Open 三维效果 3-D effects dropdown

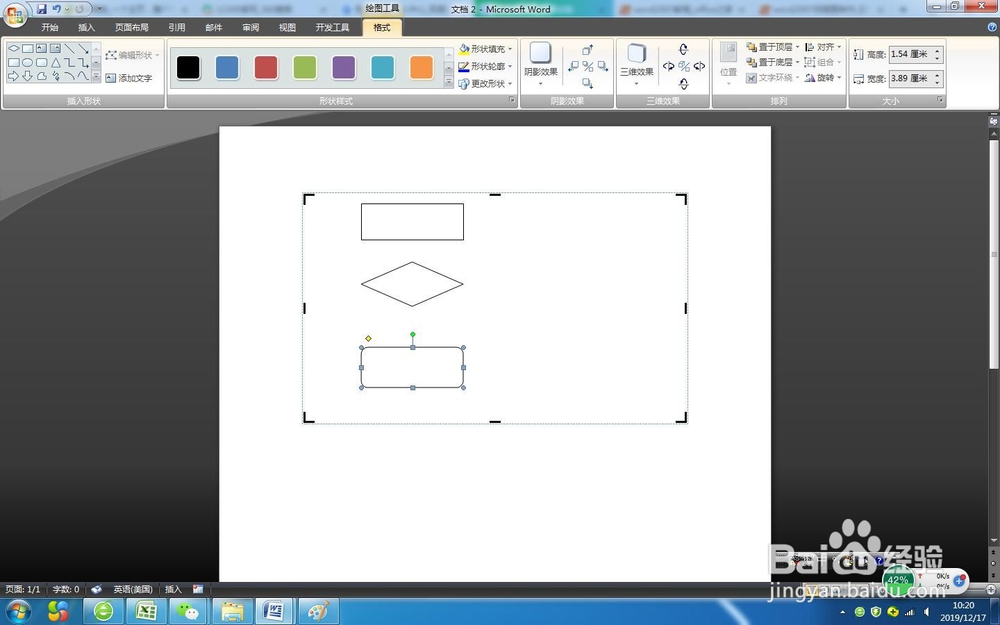[636, 64]
